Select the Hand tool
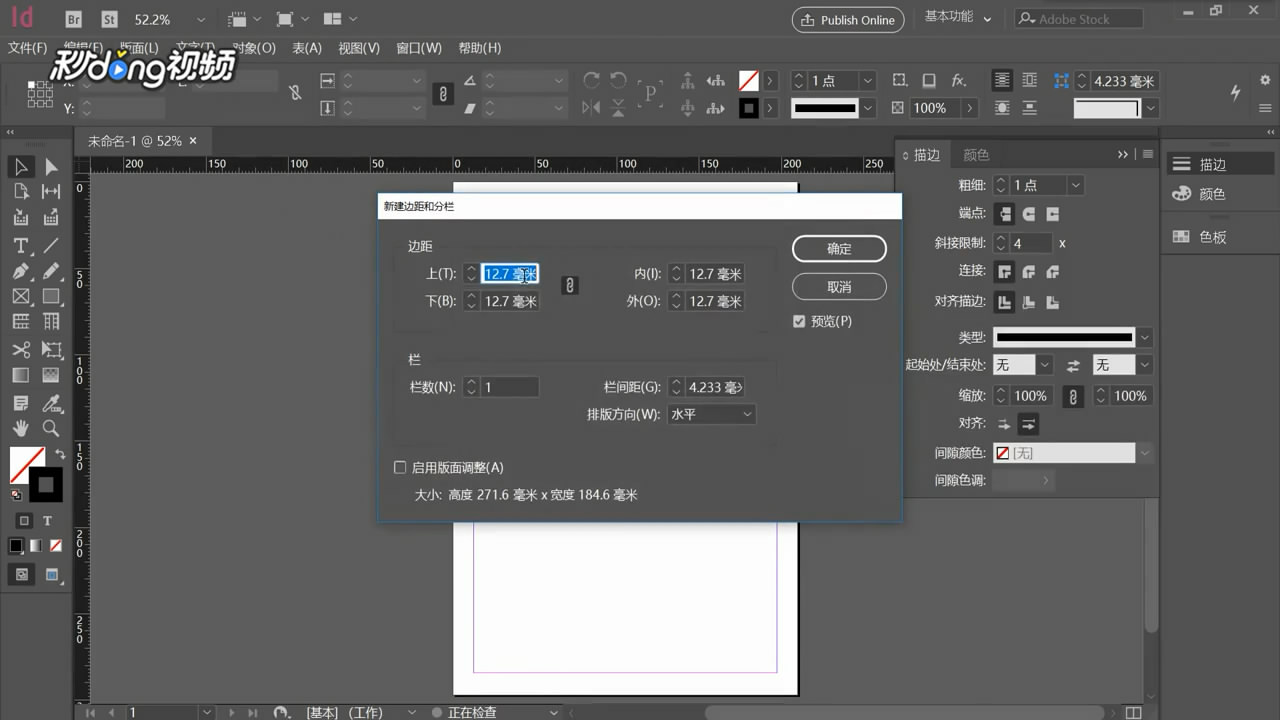The height and width of the screenshot is (720, 1280). point(21,428)
